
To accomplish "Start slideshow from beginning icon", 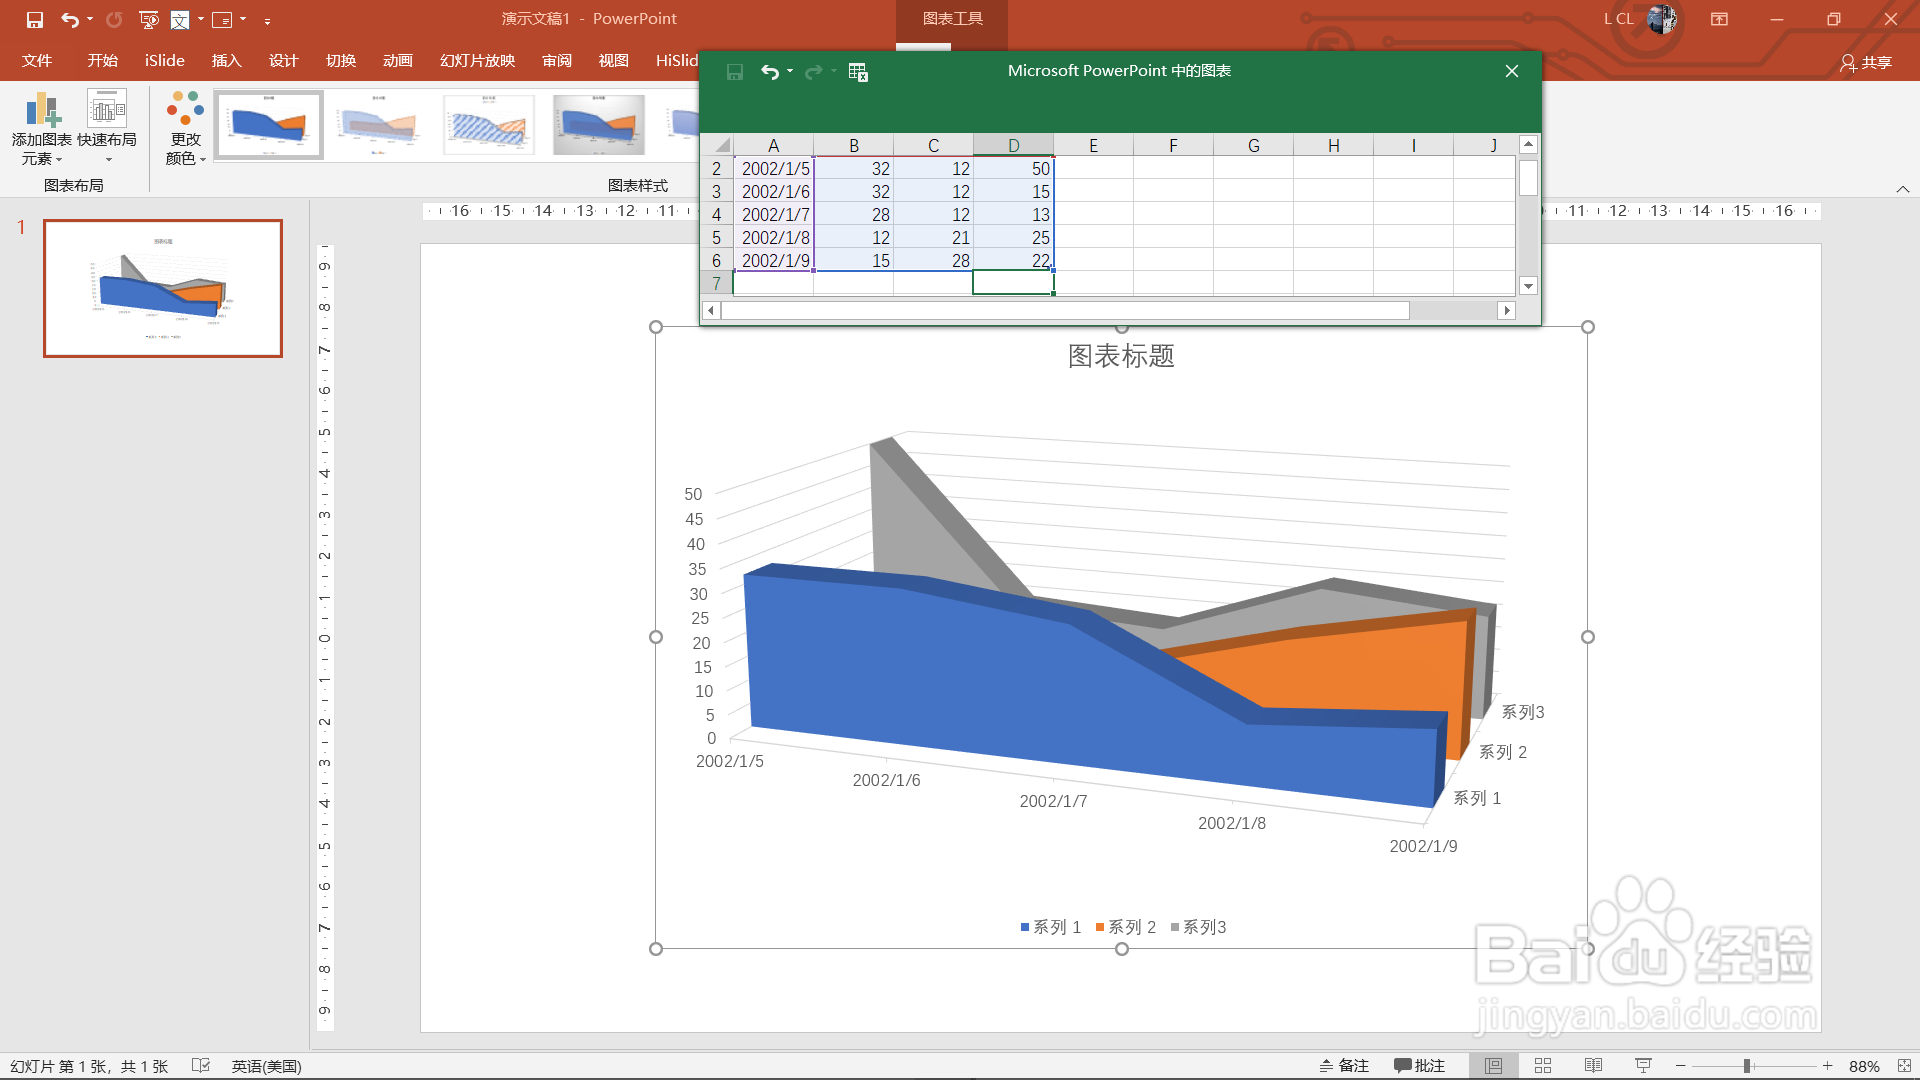I will coord(149,19).
